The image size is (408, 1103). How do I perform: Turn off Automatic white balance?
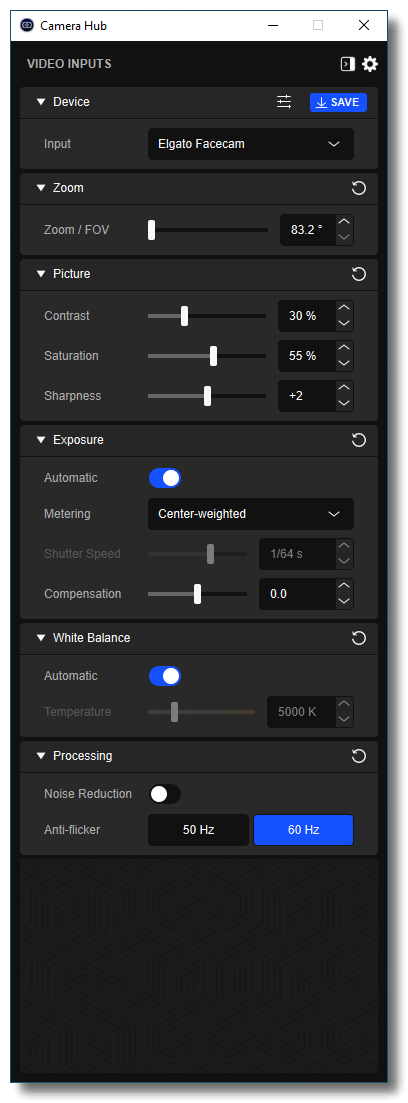165,676
